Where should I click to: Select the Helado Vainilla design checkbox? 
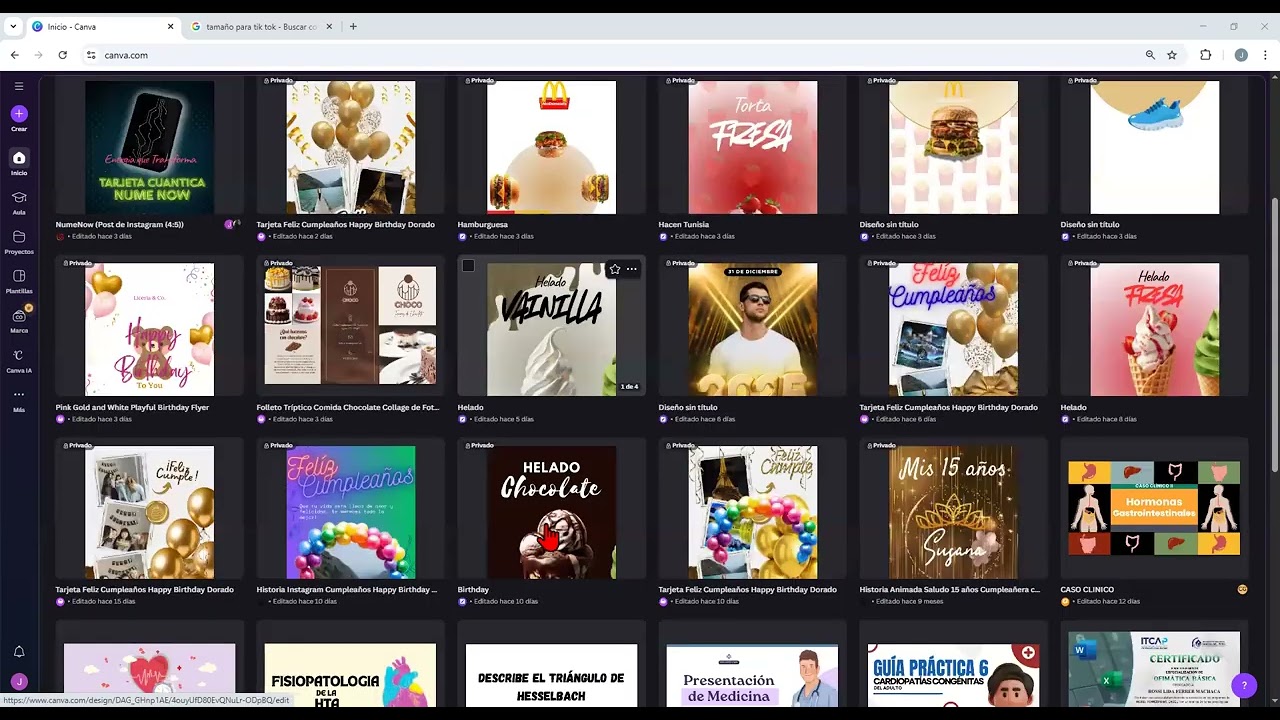(x=468, y=266)
